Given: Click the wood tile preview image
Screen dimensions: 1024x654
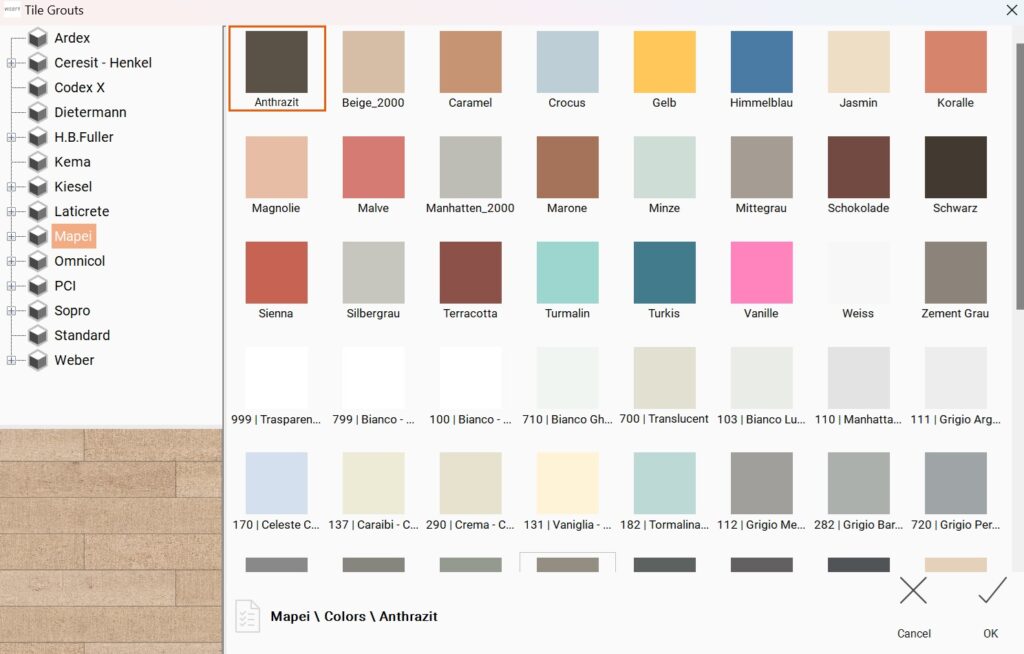Looking at the screenshot, I should tap(111, 541).
